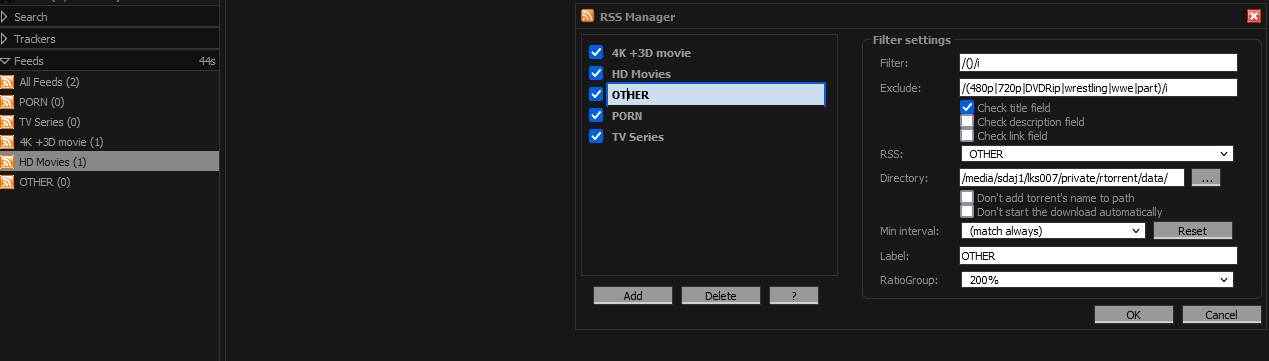Toggle the OTHER filter checkbox

(x=597, y=94)
